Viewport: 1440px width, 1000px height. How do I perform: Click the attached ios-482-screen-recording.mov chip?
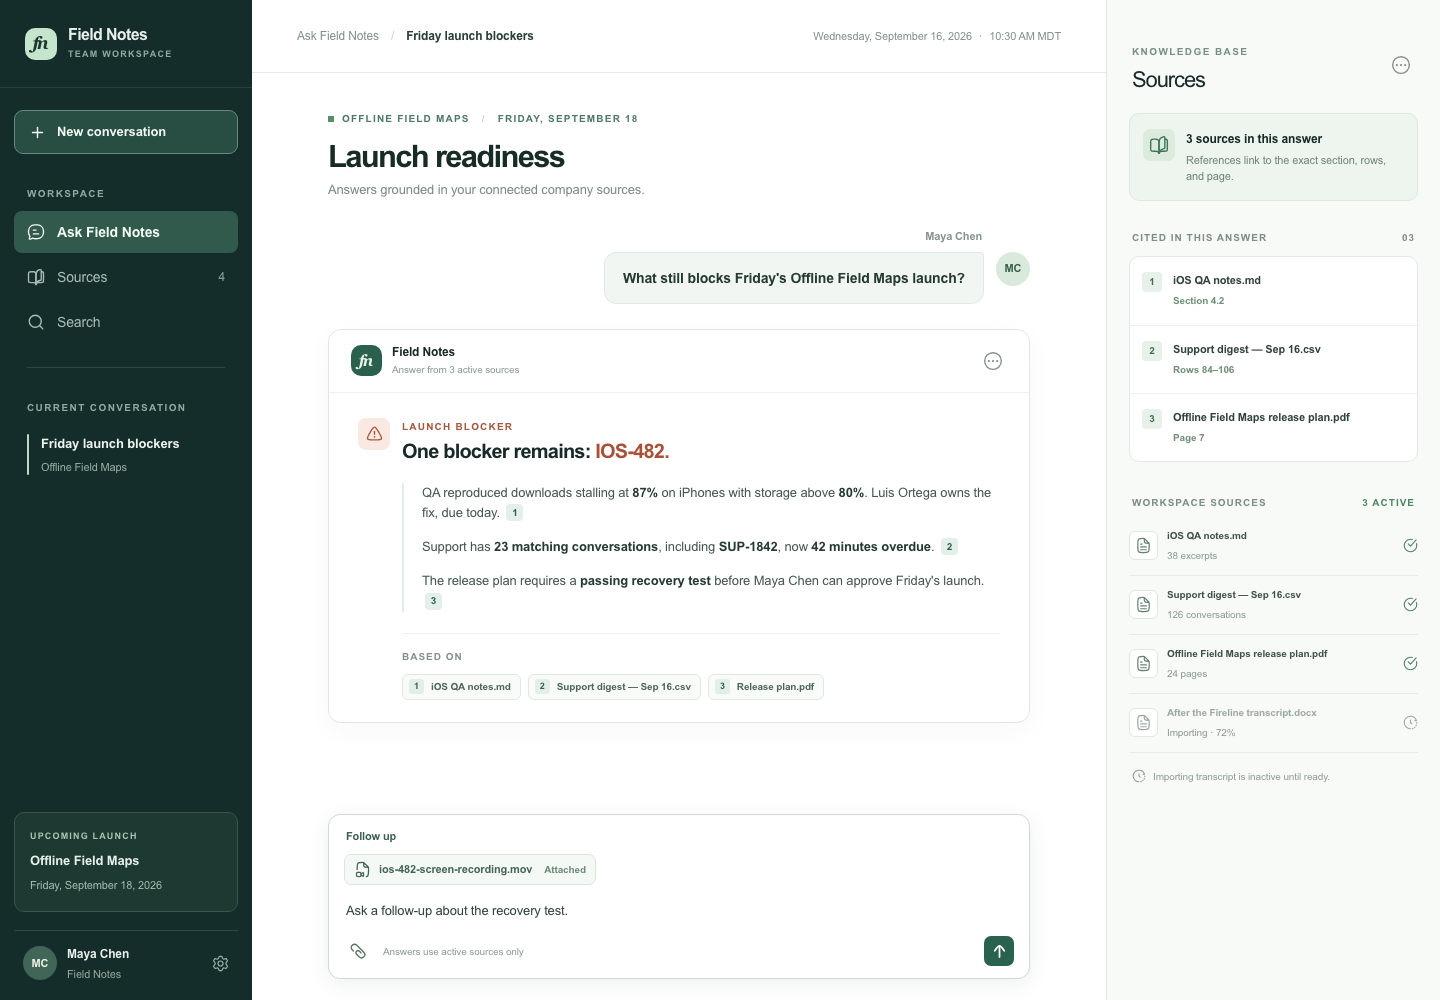pos(470,870)
